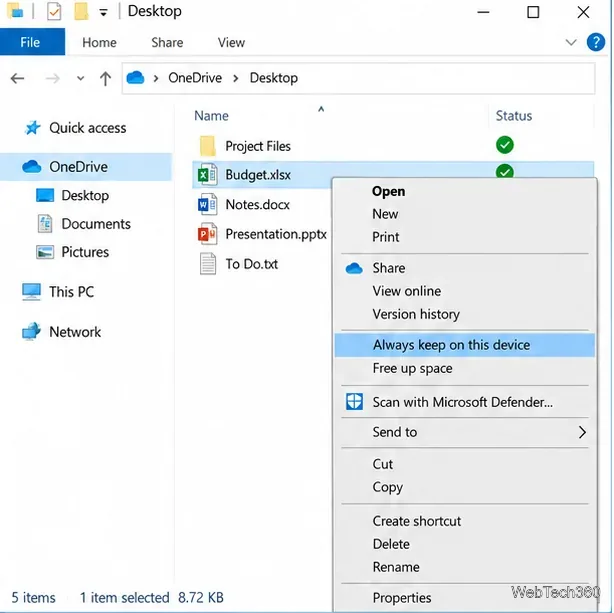Expand the Send to submenu arrow
Viewport: 614px width, 613px height.
click(582, 432)
